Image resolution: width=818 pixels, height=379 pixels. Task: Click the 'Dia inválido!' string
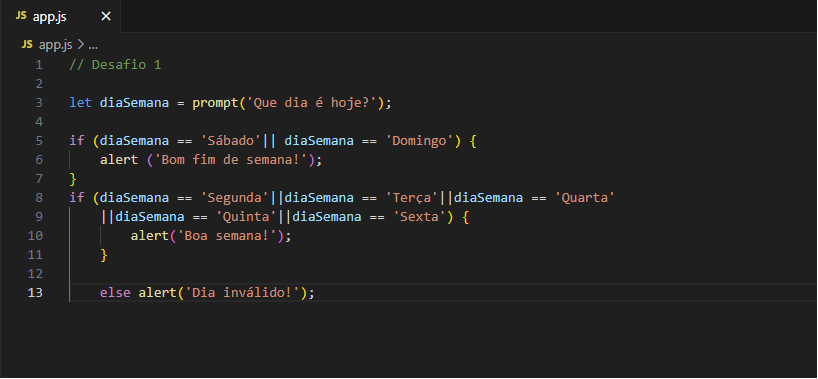click(x=243, y=292)
